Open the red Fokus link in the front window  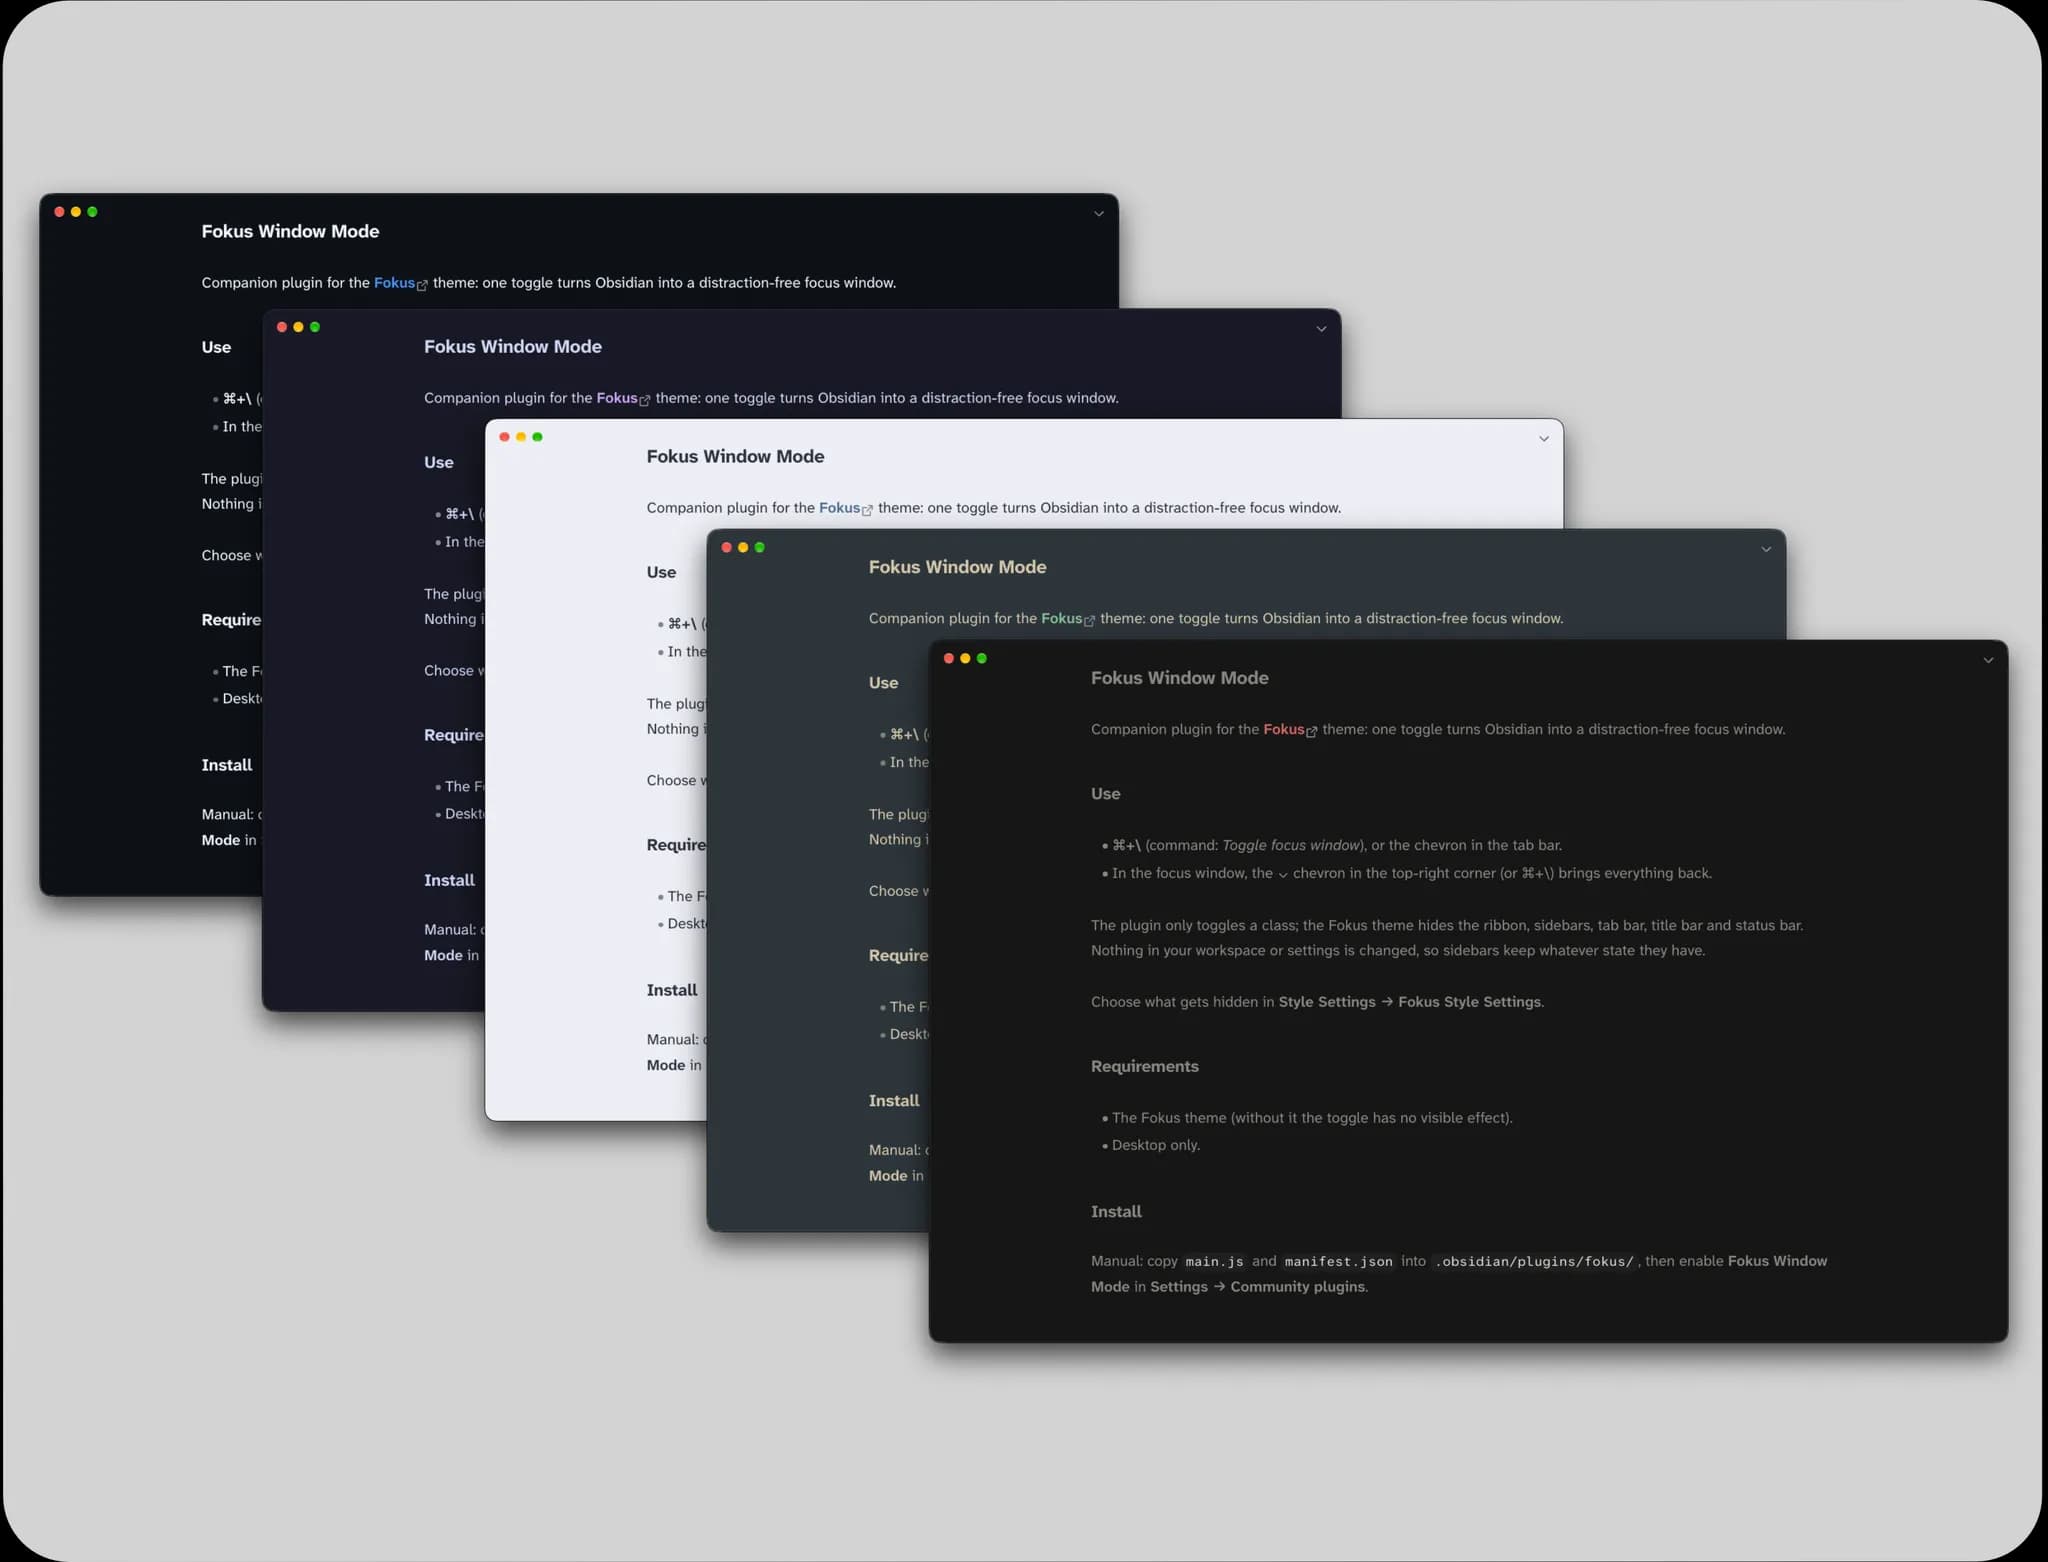point(1284,729)
